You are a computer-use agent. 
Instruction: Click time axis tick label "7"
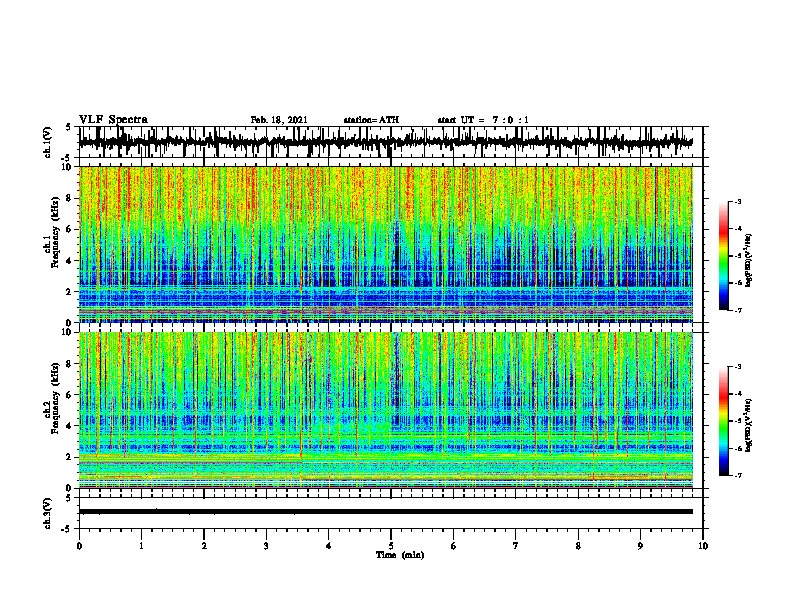516,546
